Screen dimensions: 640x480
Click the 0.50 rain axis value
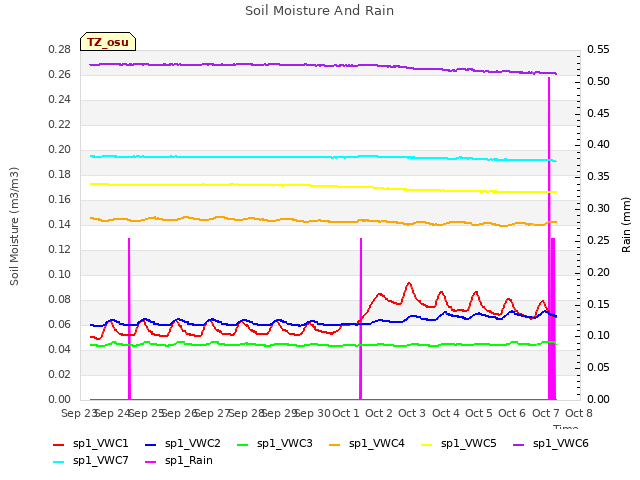[x=598, y=81]
